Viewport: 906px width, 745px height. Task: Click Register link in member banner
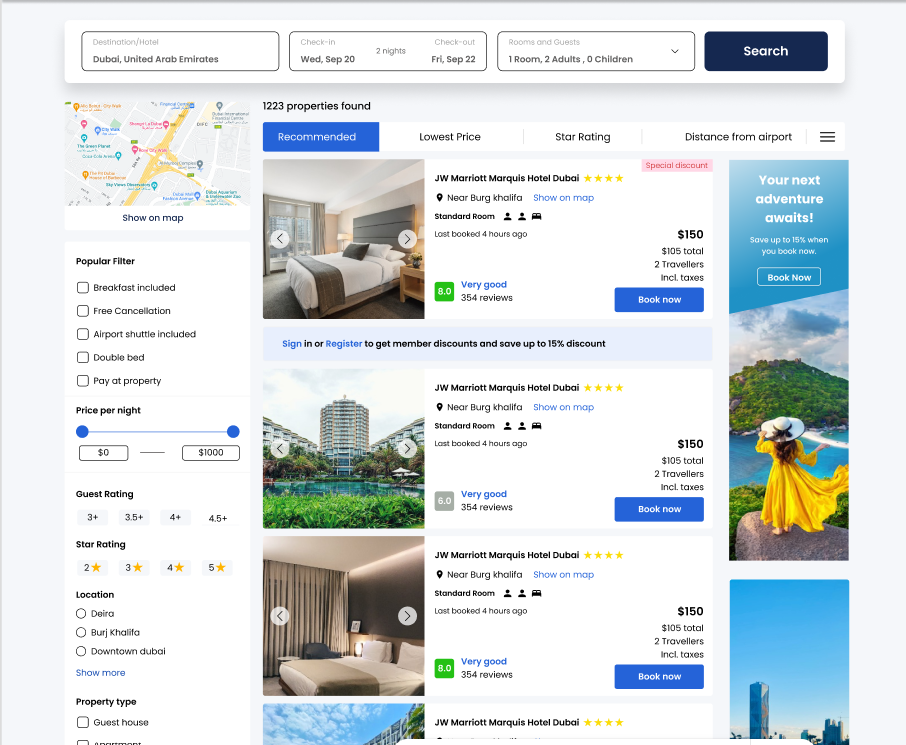(x=344, y=344)
